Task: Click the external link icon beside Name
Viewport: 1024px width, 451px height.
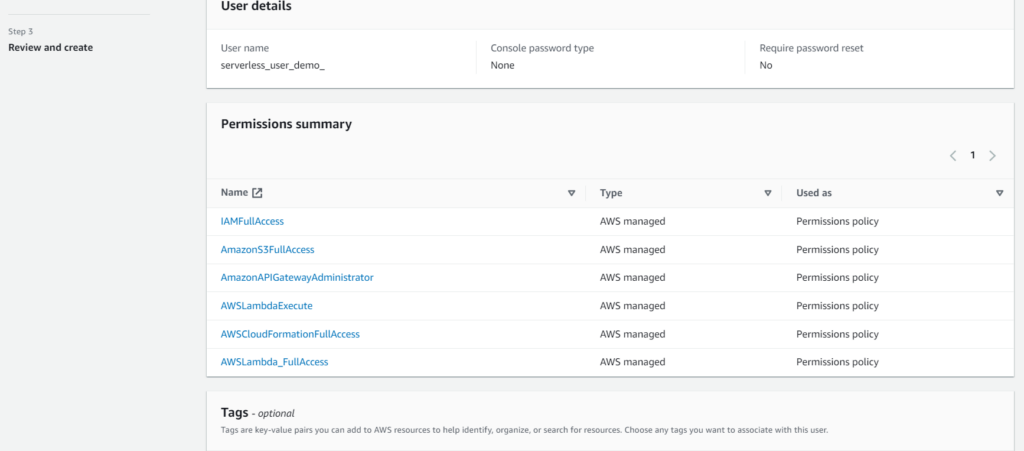Action: (257, 193)
